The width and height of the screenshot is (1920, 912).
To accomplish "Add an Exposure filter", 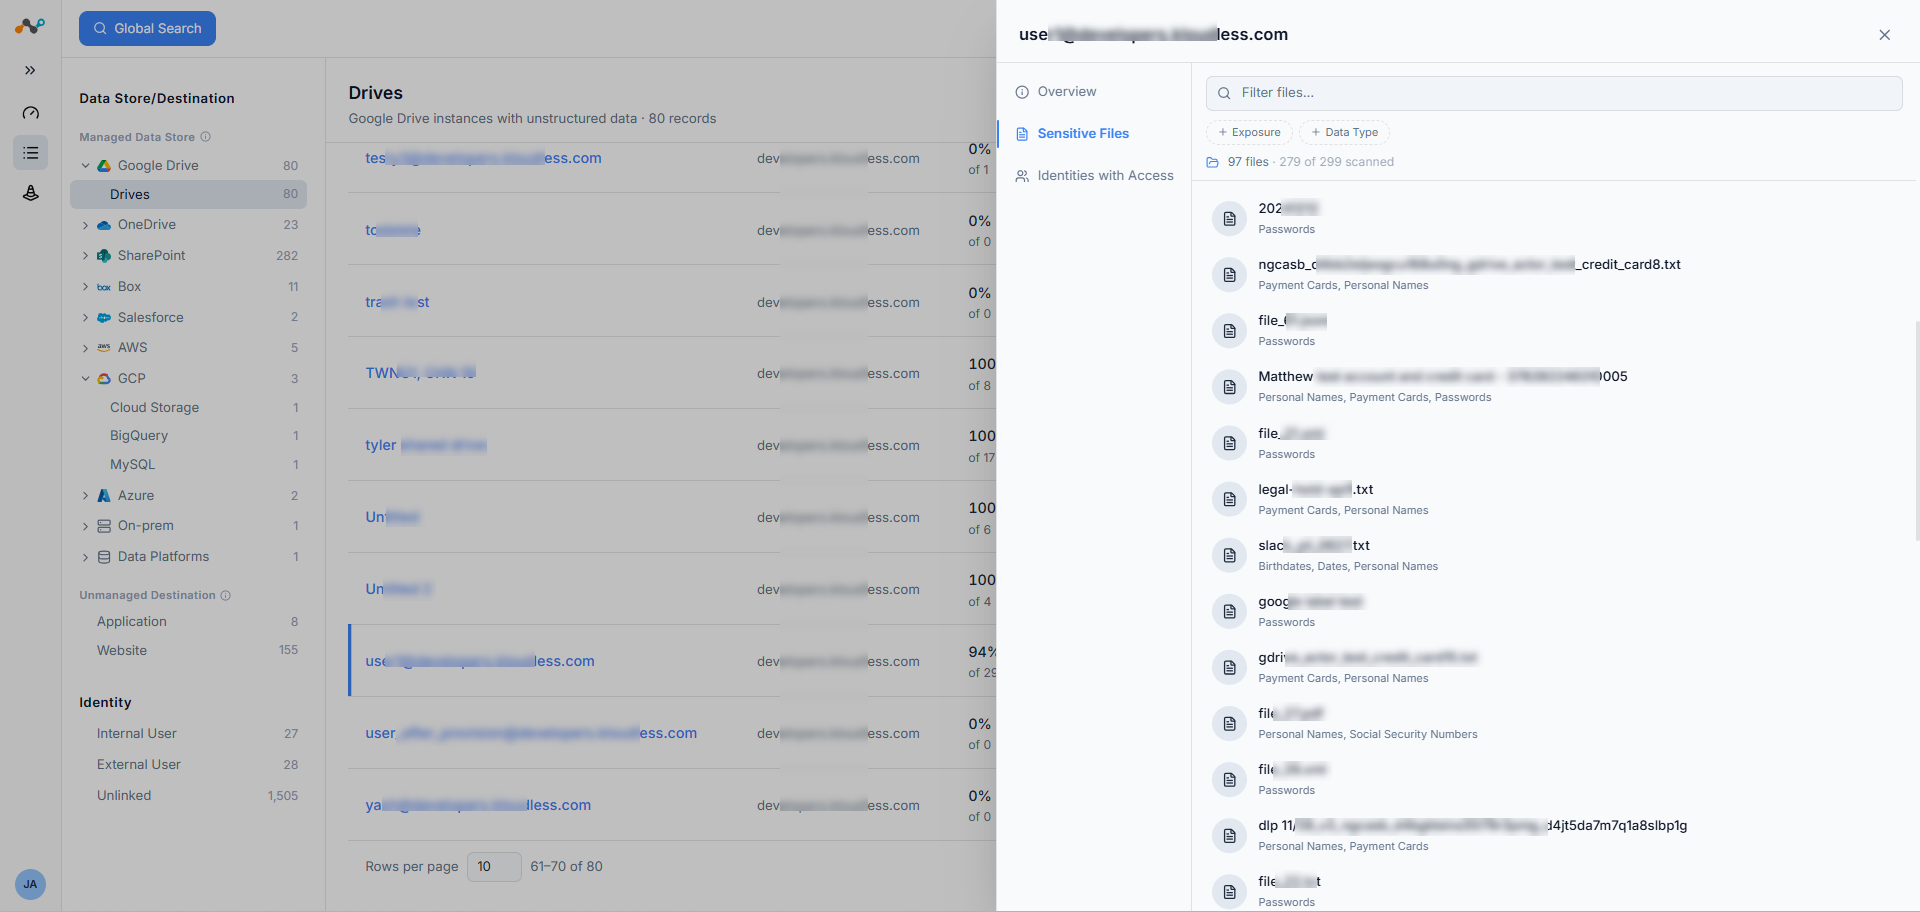I will tap(1249, 132).
